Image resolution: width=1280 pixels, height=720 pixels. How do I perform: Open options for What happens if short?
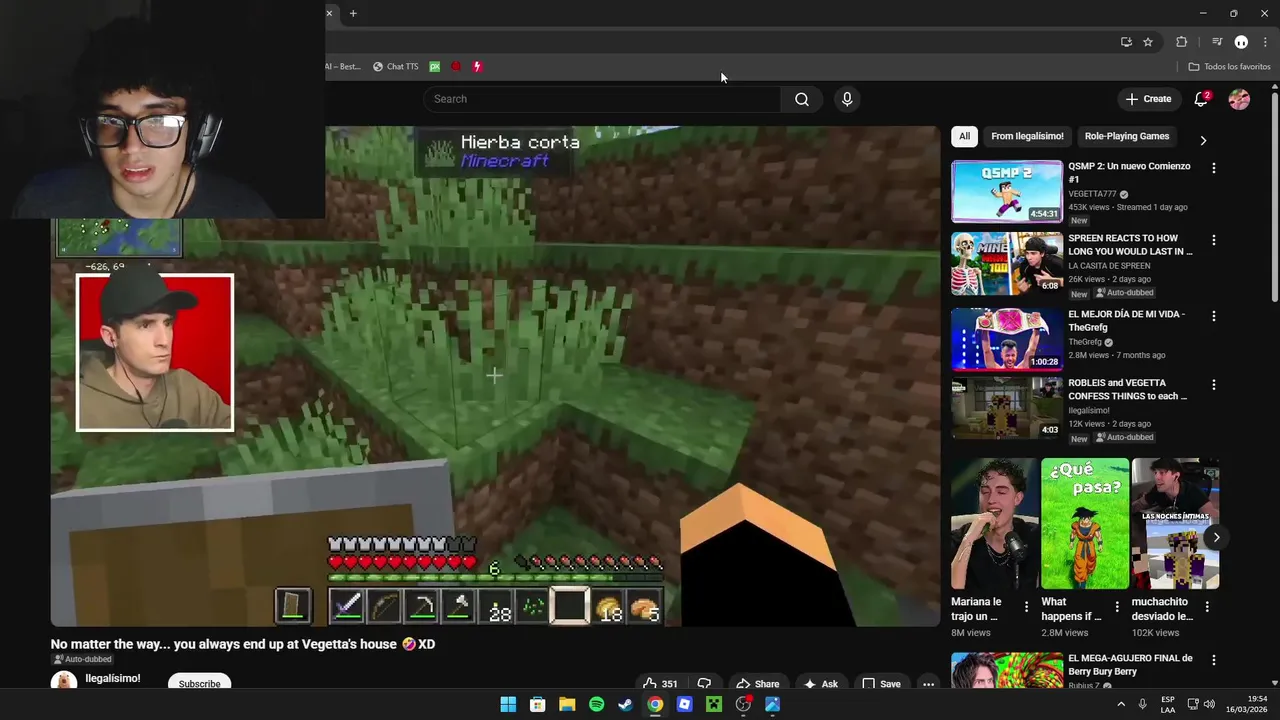1116,606
